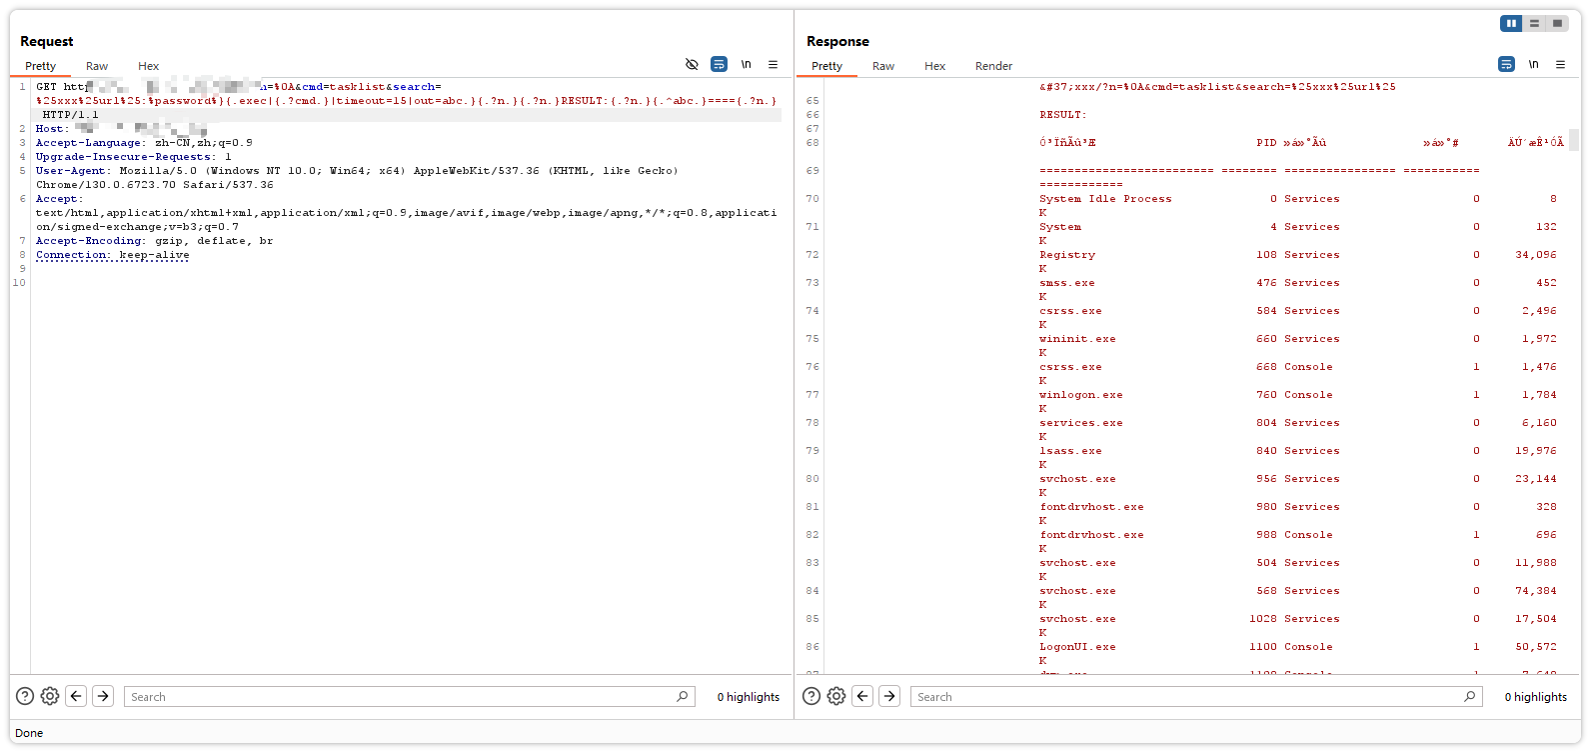Switch to top/bottom split layout
The height and width of the screenshot is (753, 1591).
(x=1534, y=23)
